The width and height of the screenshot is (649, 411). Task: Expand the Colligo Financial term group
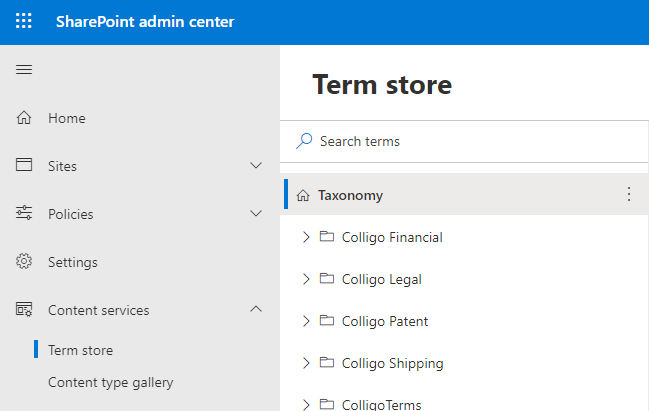[306, 237]
